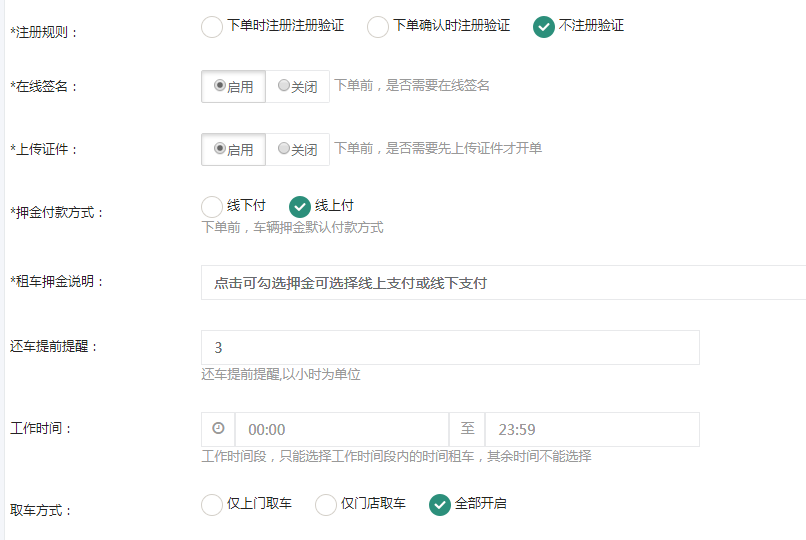The height and width of the screenshot is (540, 806).
Task: Click the 至 separator between times
Action: 467,429
